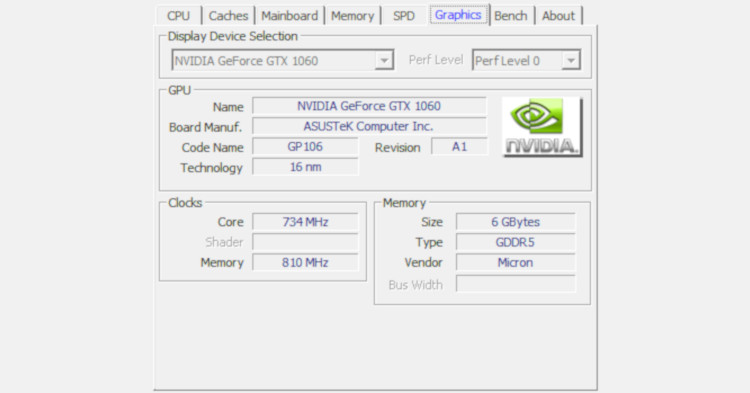Screen dimensions: 750x393
Task: Select the A1 revision value
Action: click(459, 147)
